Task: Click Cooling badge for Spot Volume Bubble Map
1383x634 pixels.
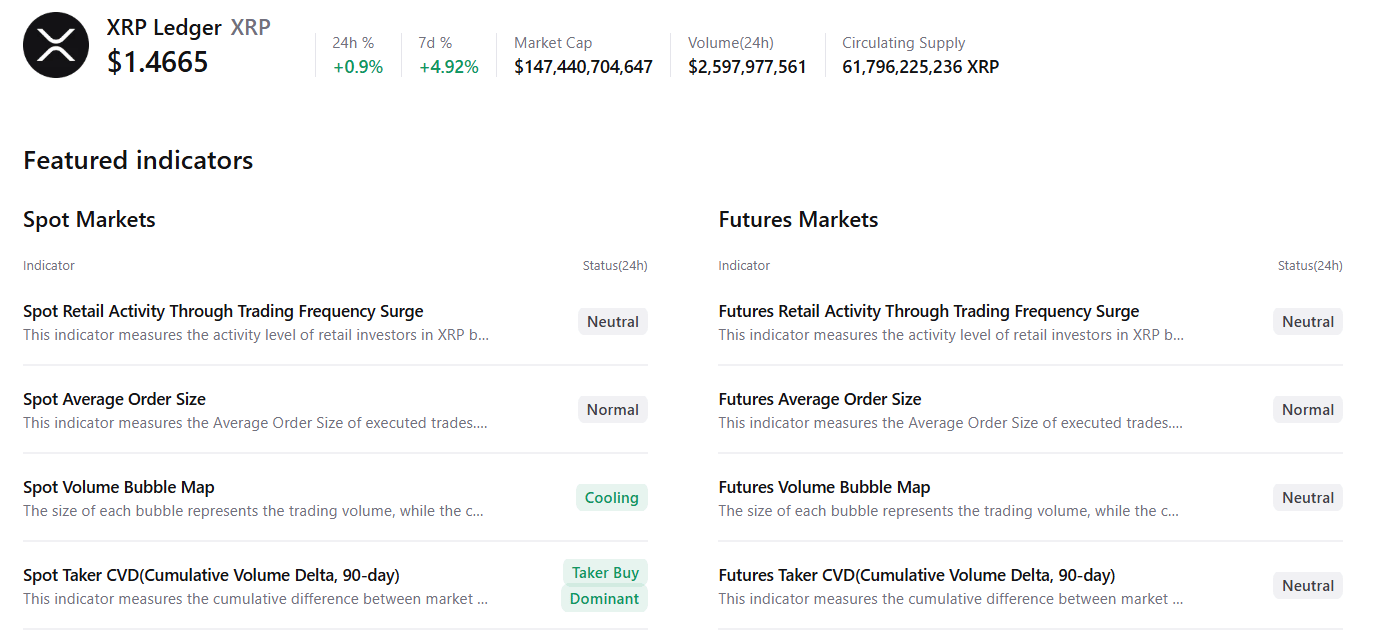Action: pos(612,498)
